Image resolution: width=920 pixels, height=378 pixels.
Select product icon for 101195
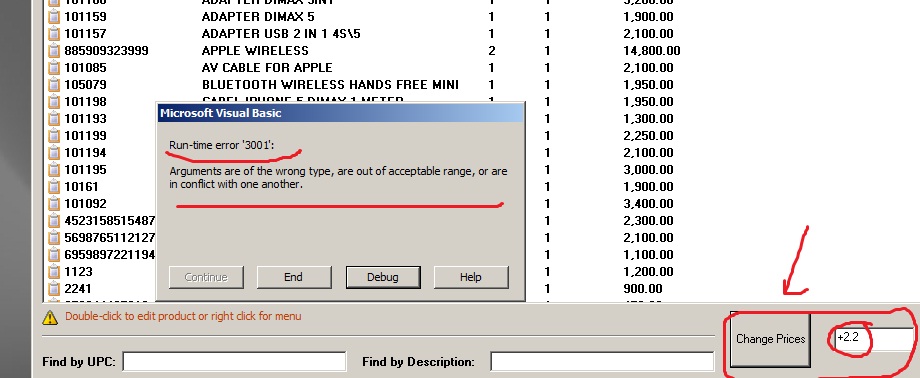coord(54,170)
